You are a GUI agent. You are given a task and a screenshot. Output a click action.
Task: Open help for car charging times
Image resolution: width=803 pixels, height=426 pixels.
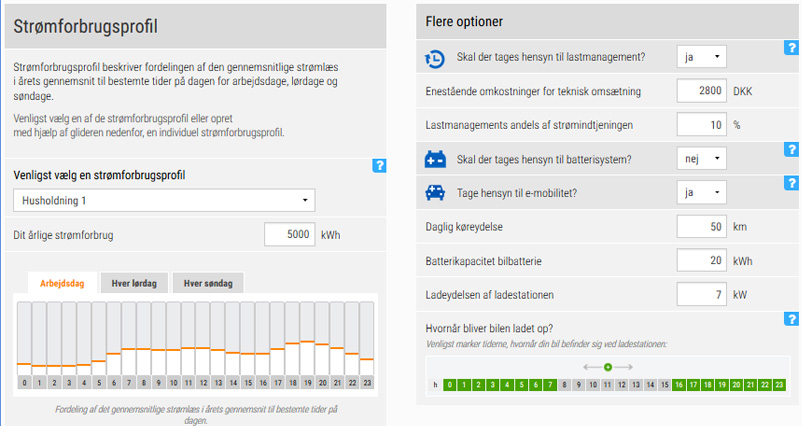791,319
